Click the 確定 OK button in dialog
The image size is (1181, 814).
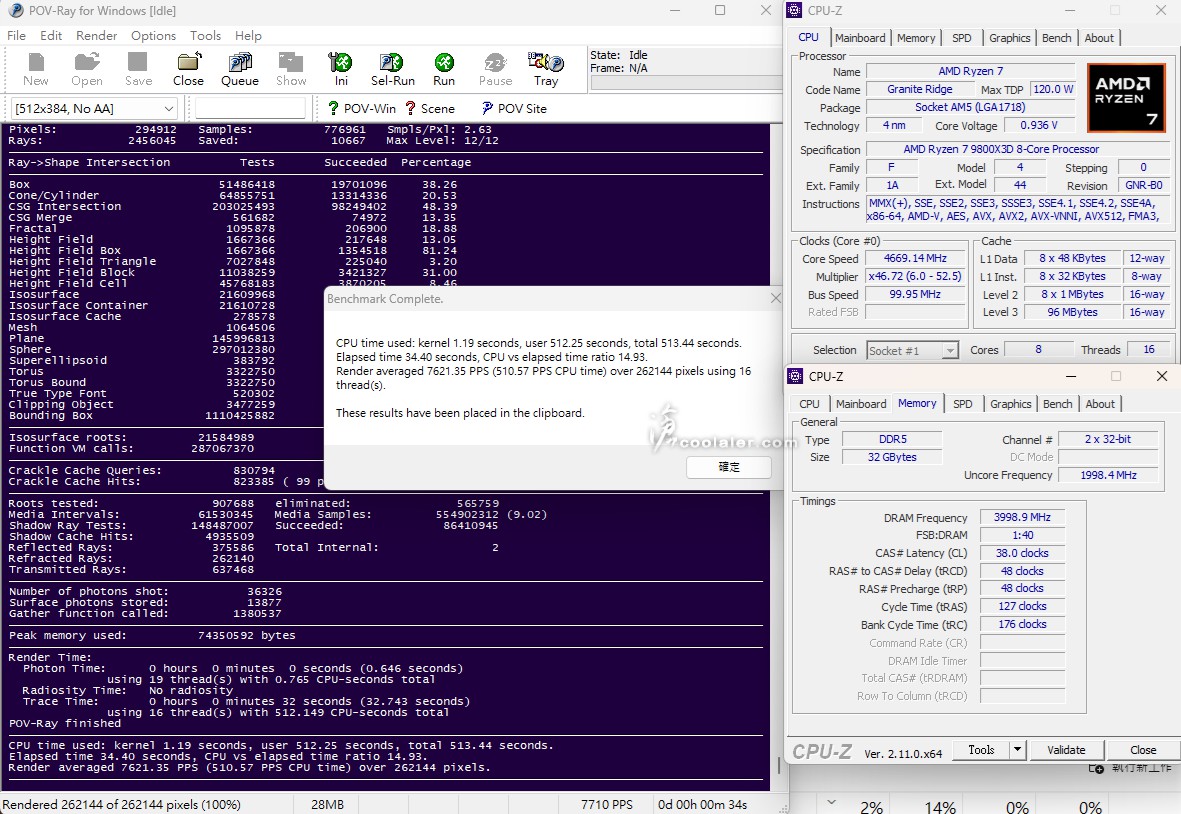[x=728, y=467]
